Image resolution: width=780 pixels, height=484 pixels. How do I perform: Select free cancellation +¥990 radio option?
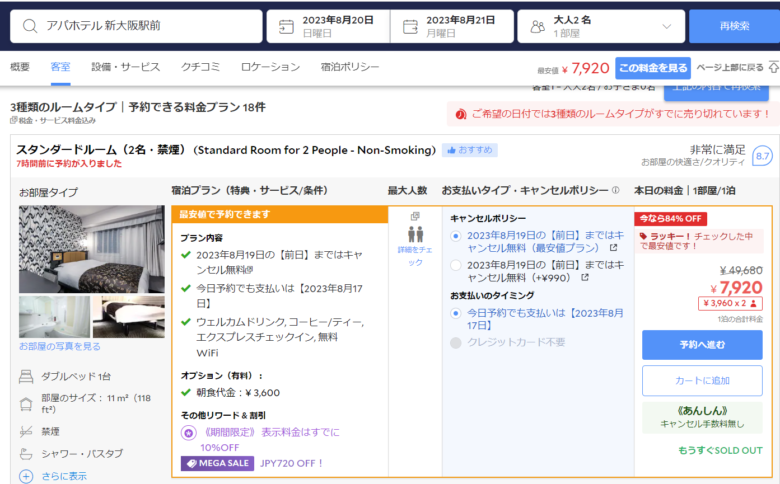pos(457,266)
